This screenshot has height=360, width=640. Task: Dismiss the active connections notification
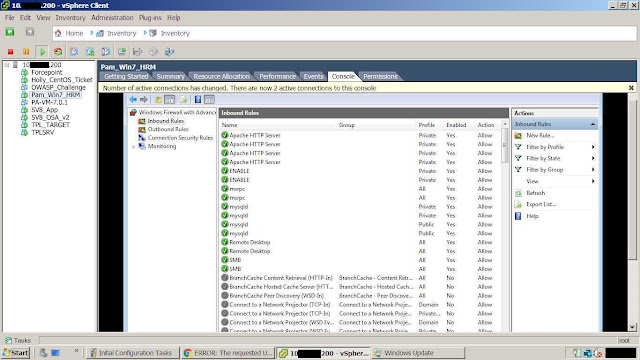(631, 88)
